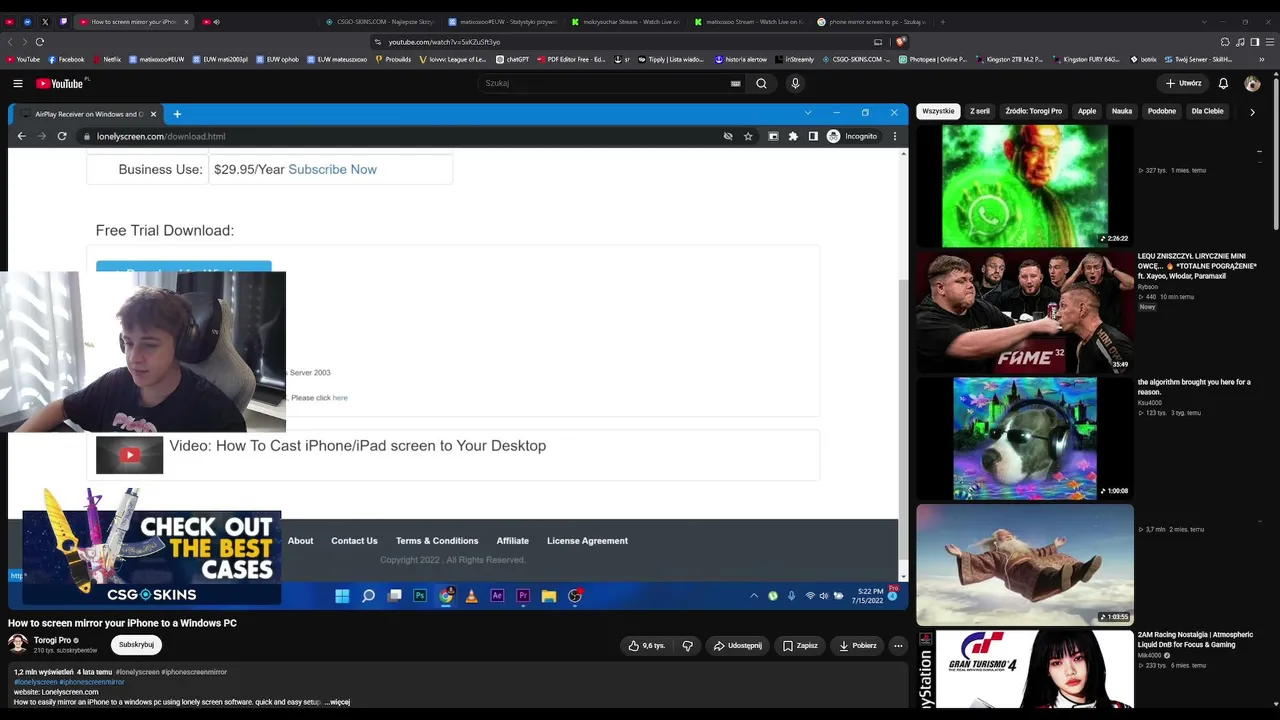Open Photoshop from the video taskbar
The image size is (1280, 720).
click(420, 596)
